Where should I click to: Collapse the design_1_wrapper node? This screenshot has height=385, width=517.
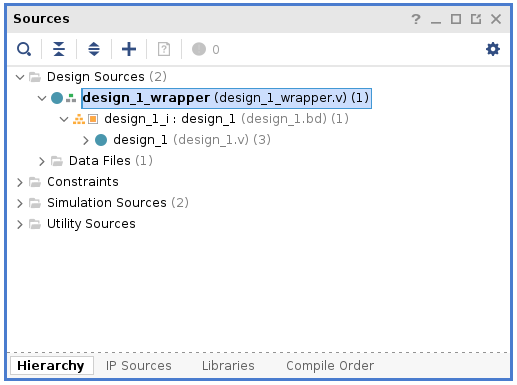coord(42,98)
